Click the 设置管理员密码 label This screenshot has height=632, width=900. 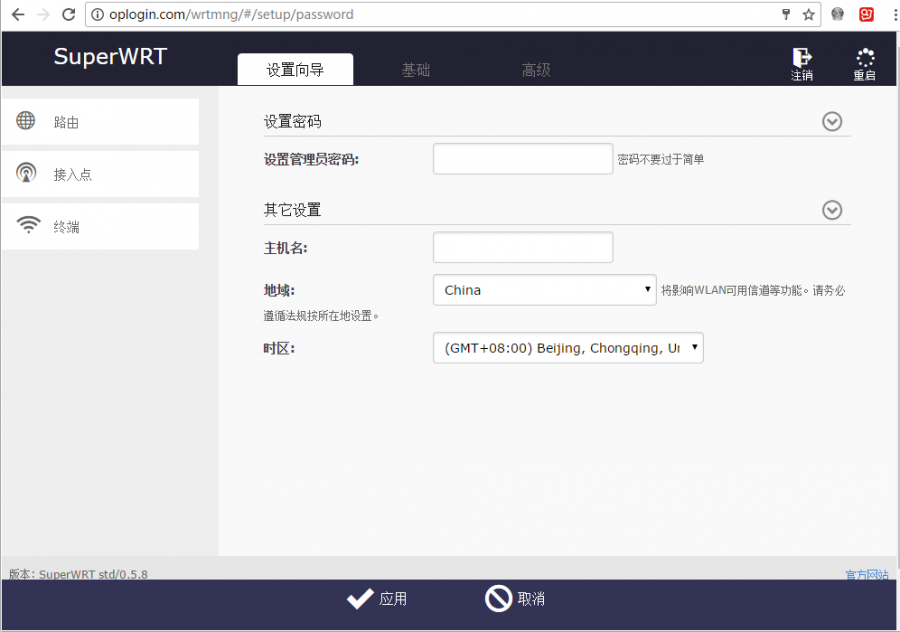coord(311,160)
